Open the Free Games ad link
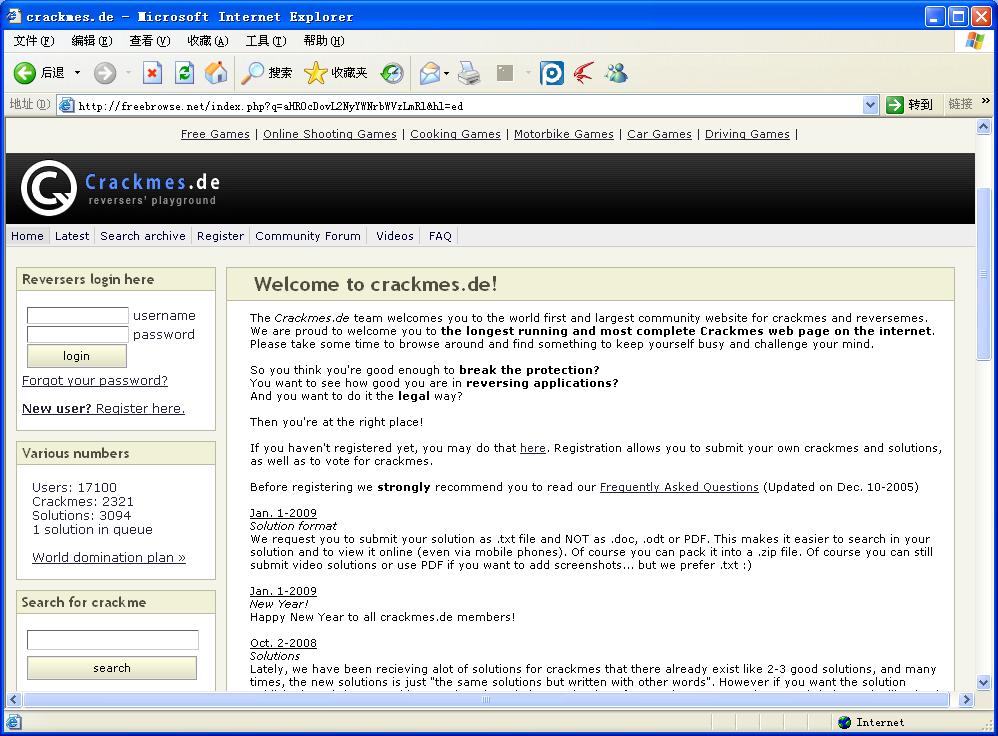Image resolution: width=998 pixels, height=736 pixels. (x=215, y=134)
